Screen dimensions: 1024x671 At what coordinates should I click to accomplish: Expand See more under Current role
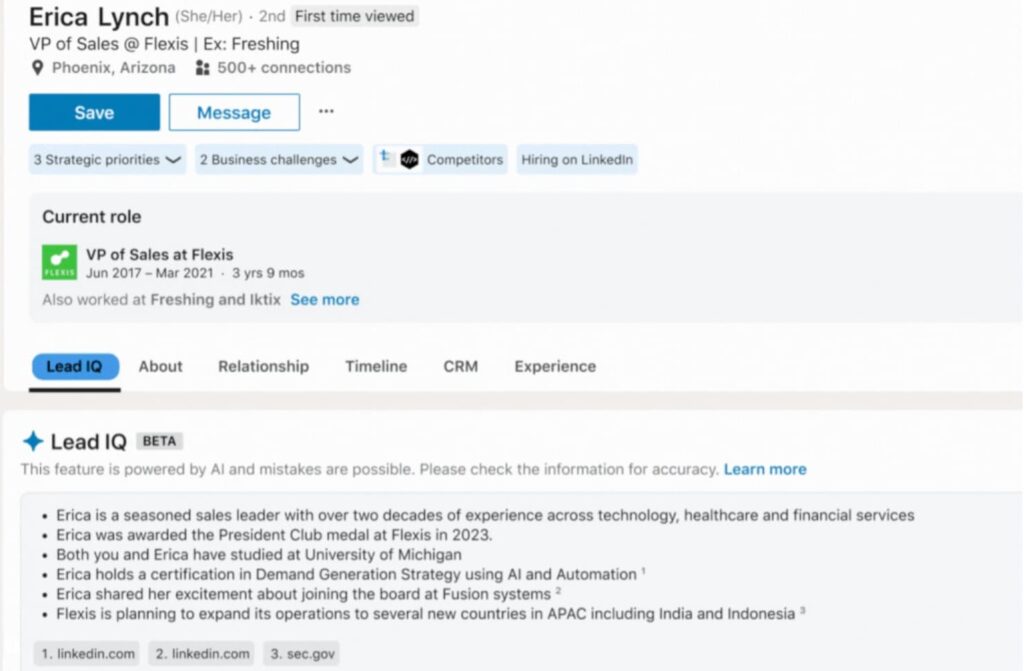(324, 299)
